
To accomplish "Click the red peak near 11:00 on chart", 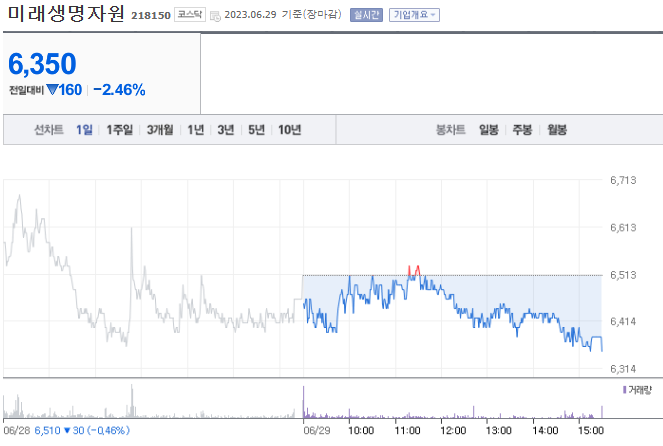I will (x=414, y=271).
